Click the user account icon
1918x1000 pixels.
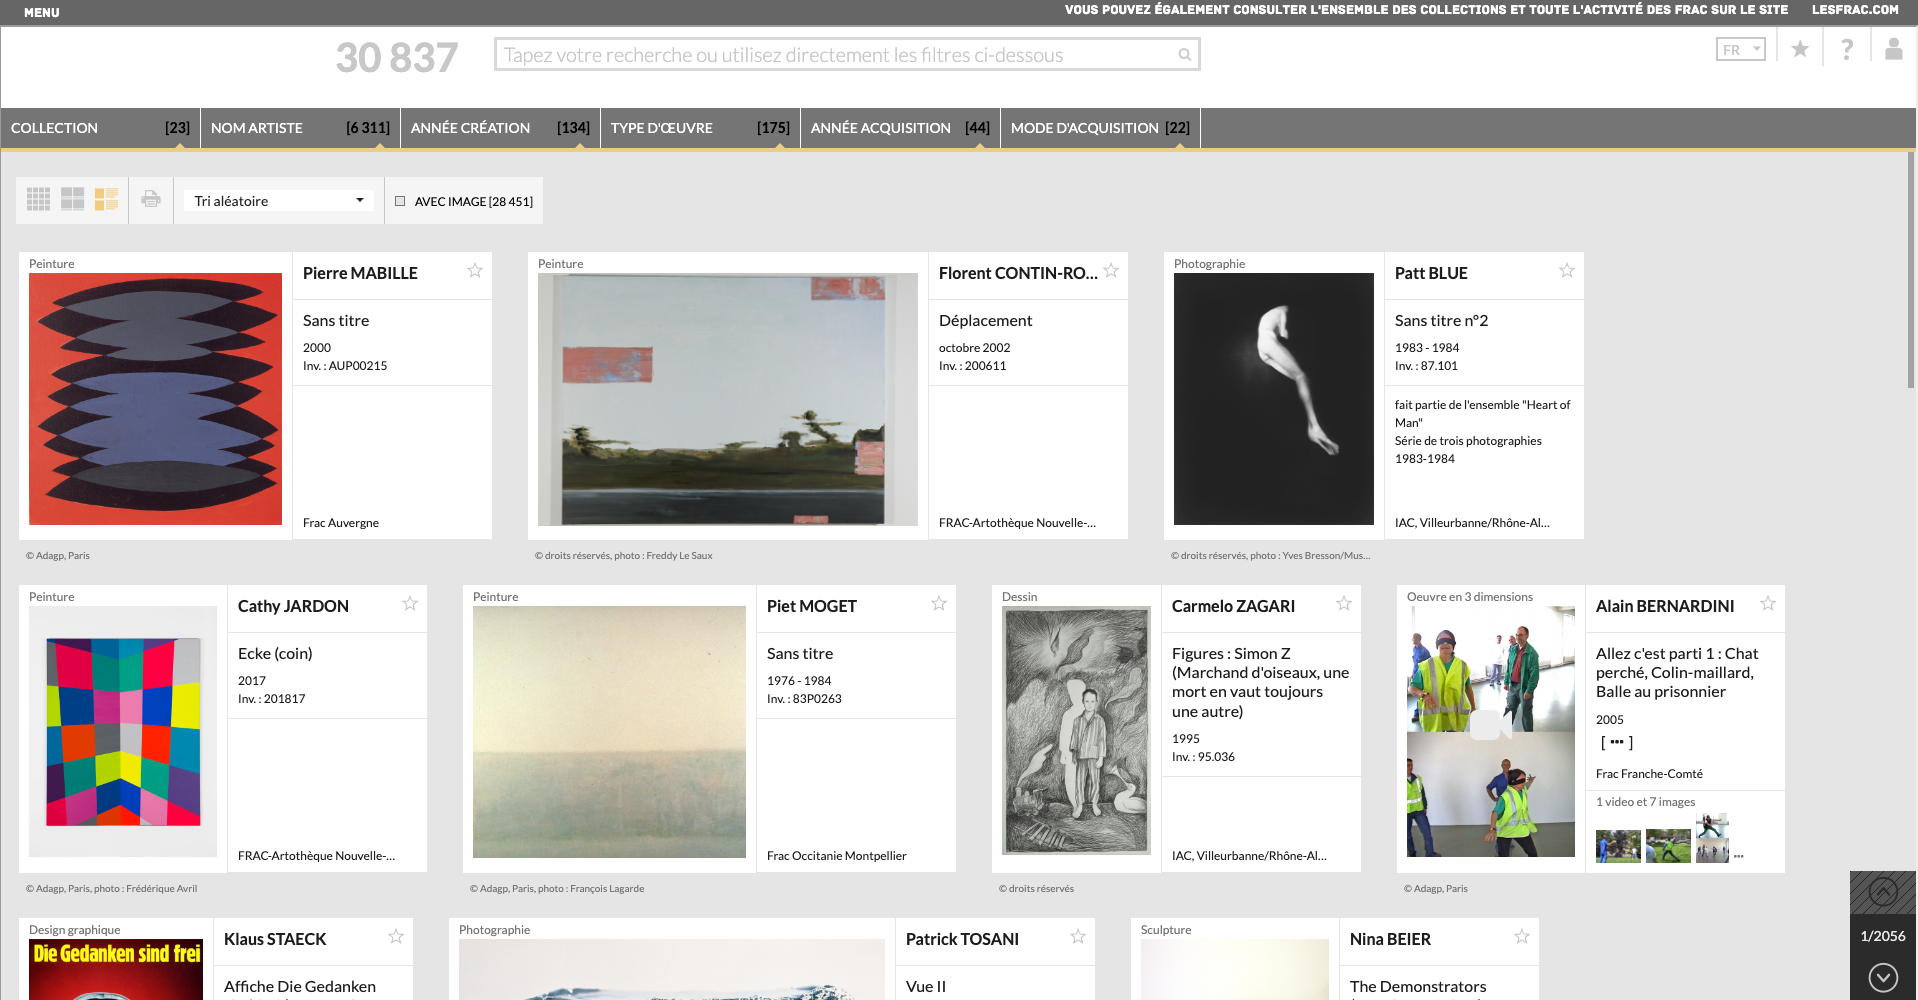[1893, 49]
